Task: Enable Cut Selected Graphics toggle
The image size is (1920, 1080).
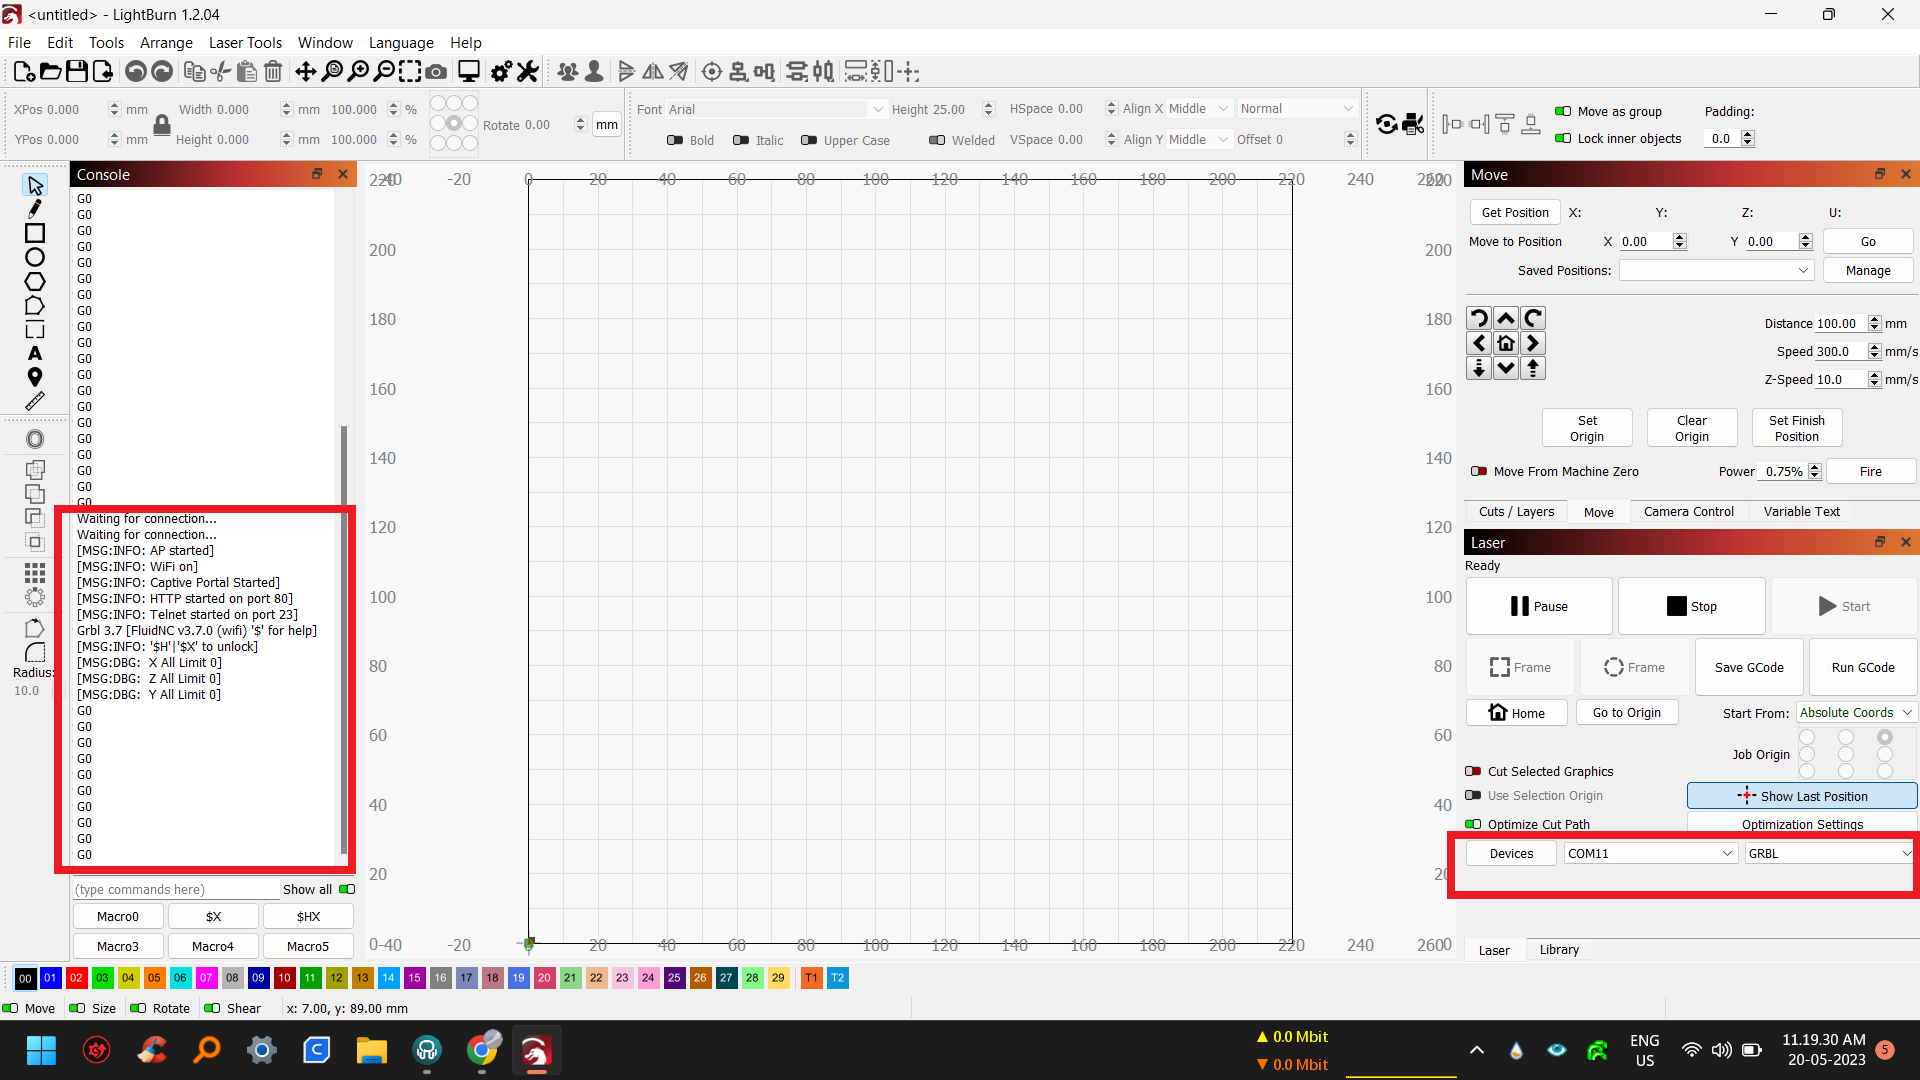Action: click(1473, 771)
